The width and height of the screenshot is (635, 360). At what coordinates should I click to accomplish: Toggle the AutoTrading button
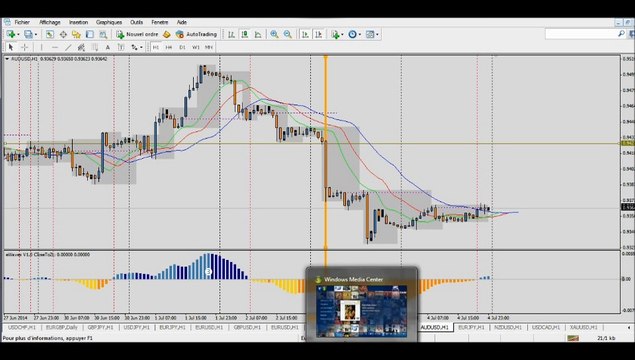[x=196, y=34]
